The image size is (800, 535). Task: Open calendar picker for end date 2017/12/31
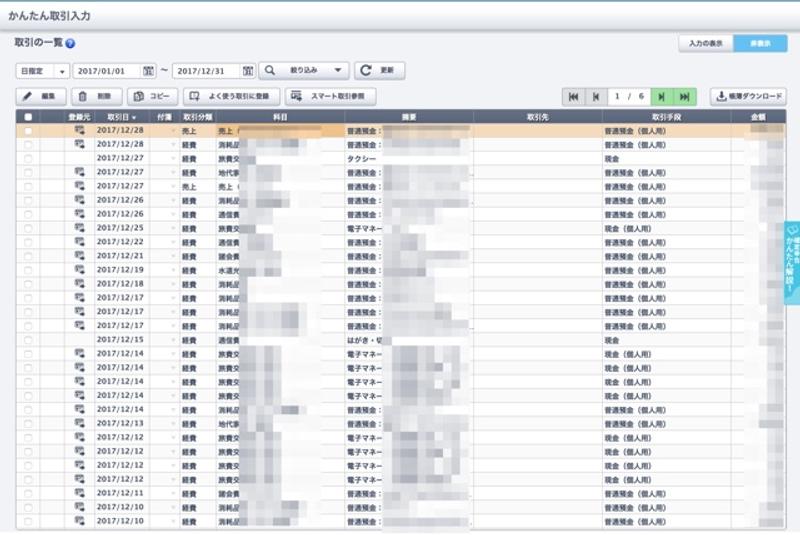click(248, 71)
